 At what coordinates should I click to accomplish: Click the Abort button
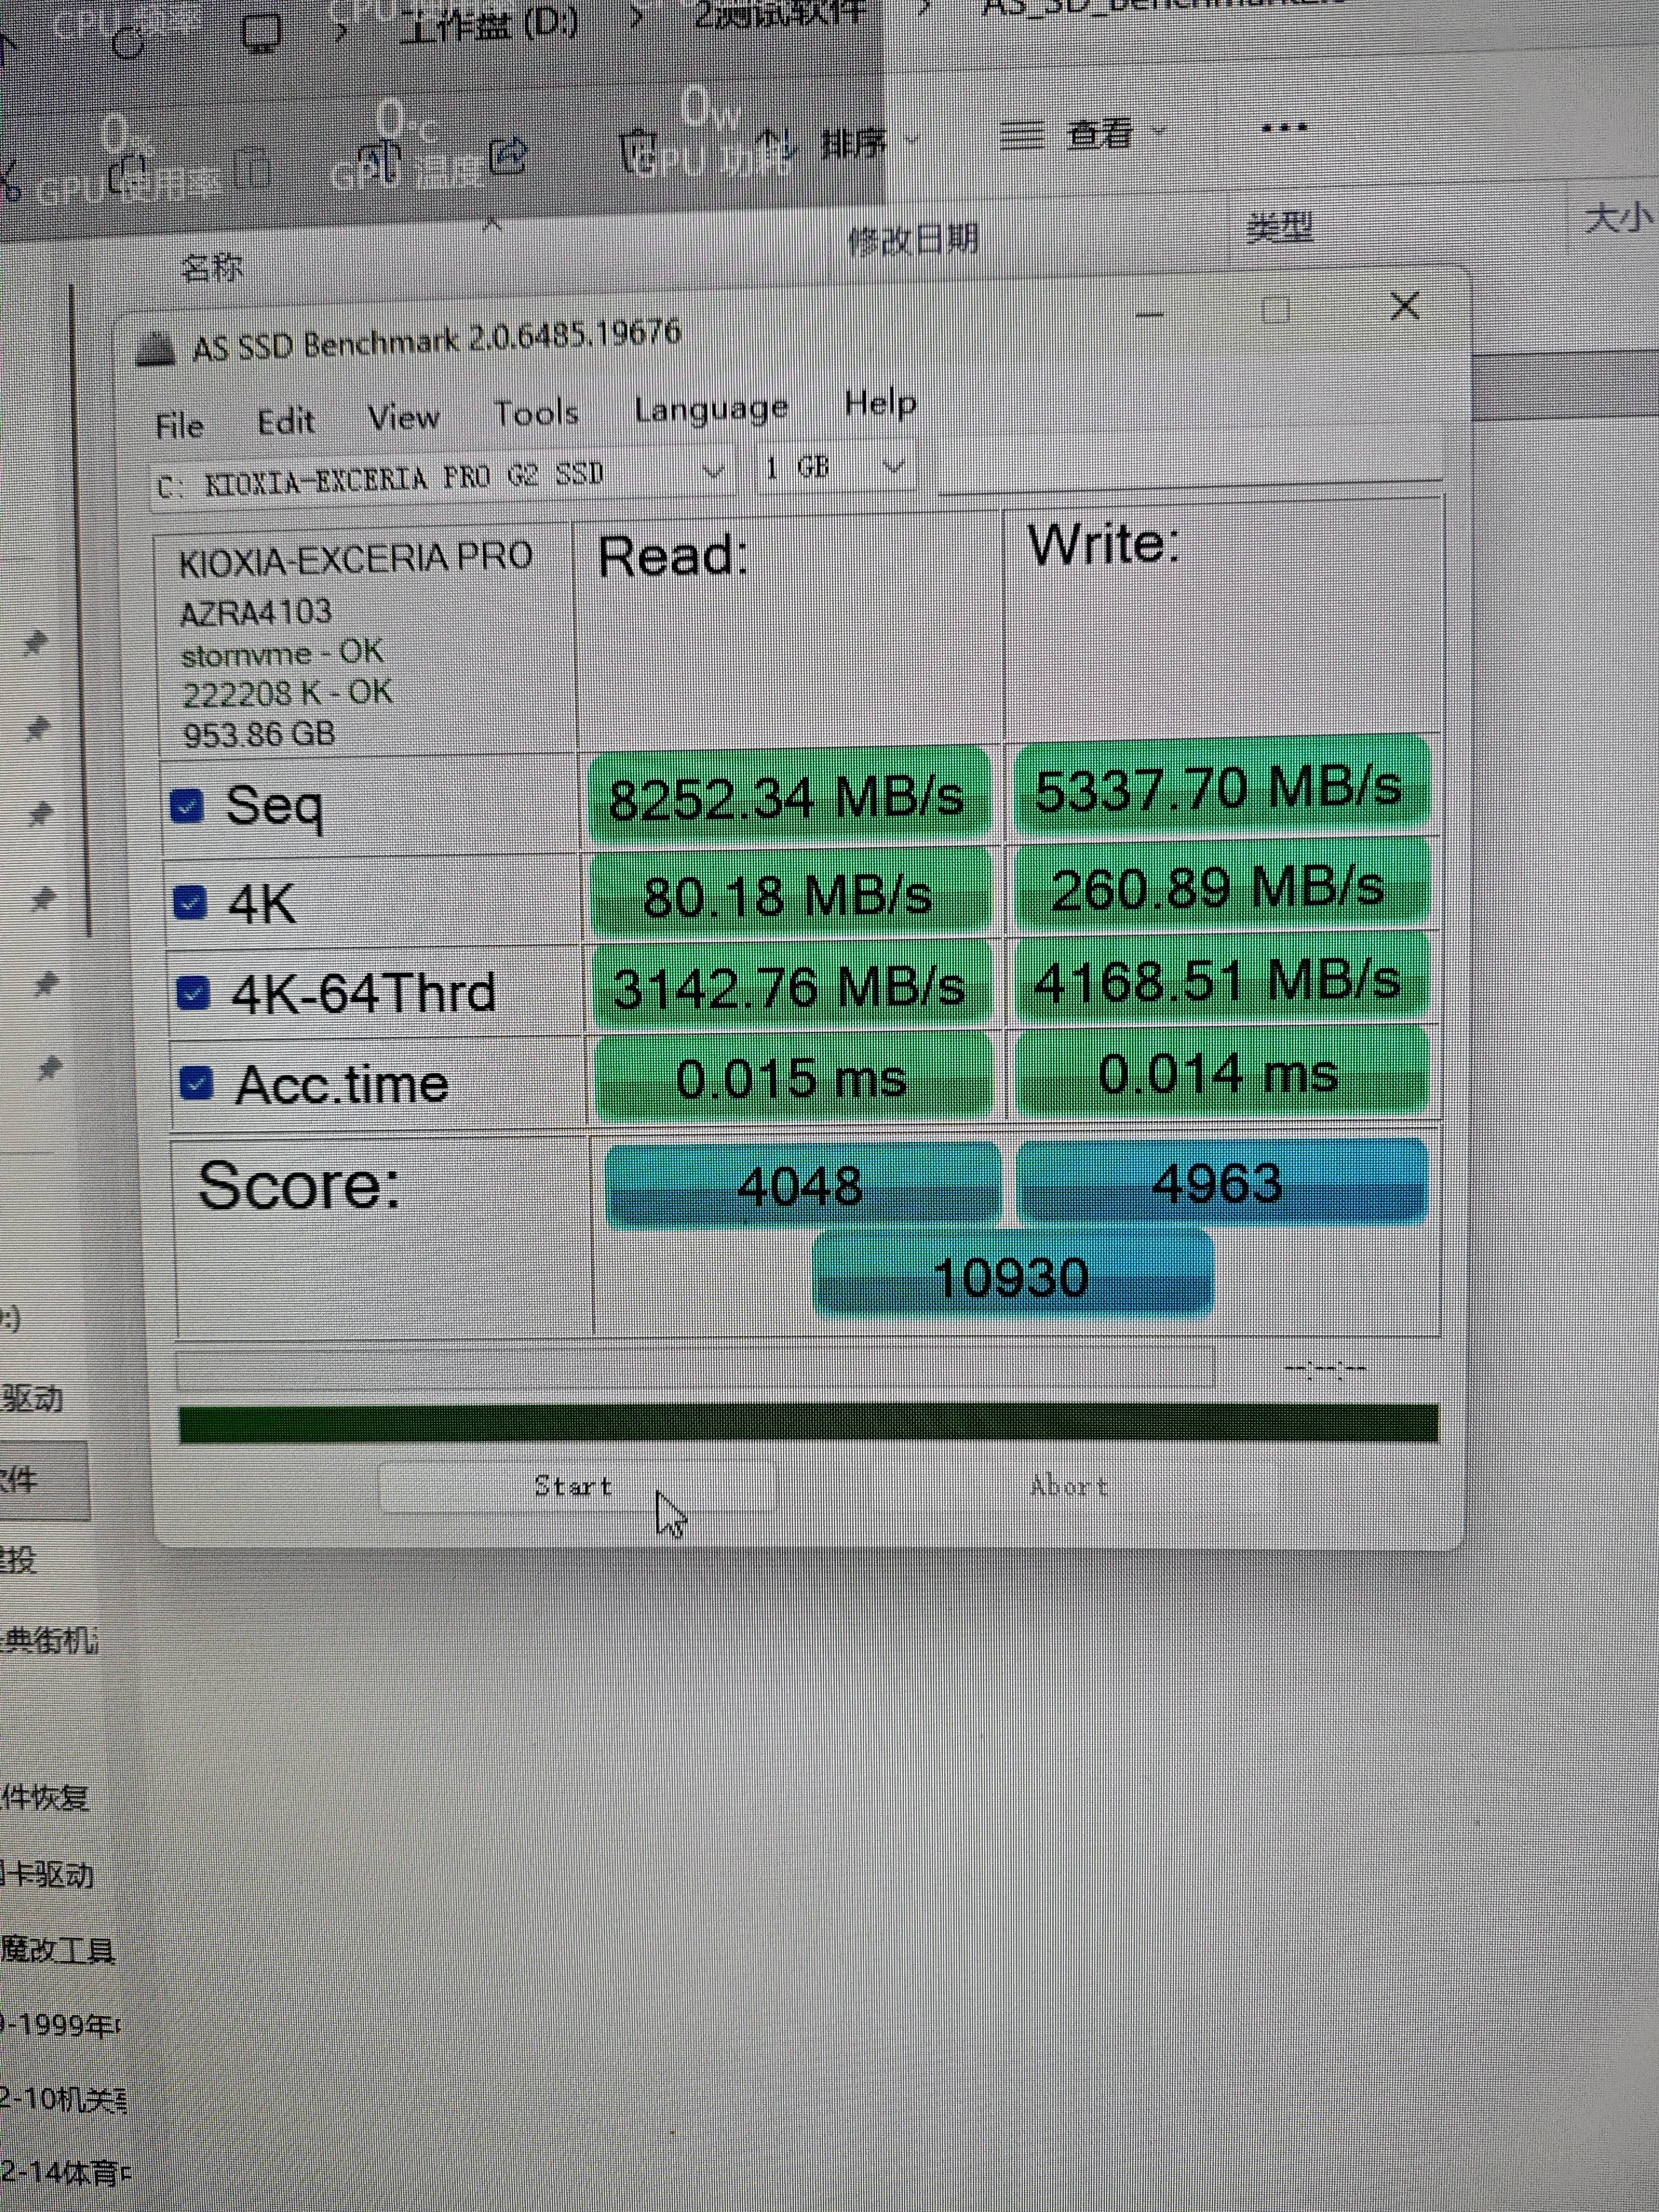tap(1068, 1486)
